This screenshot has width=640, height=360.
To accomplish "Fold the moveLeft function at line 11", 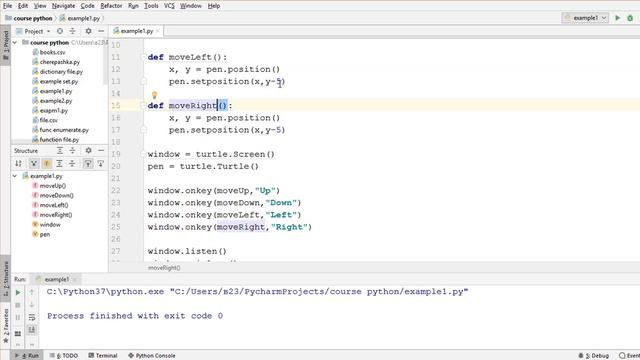I will coord(143,57).
